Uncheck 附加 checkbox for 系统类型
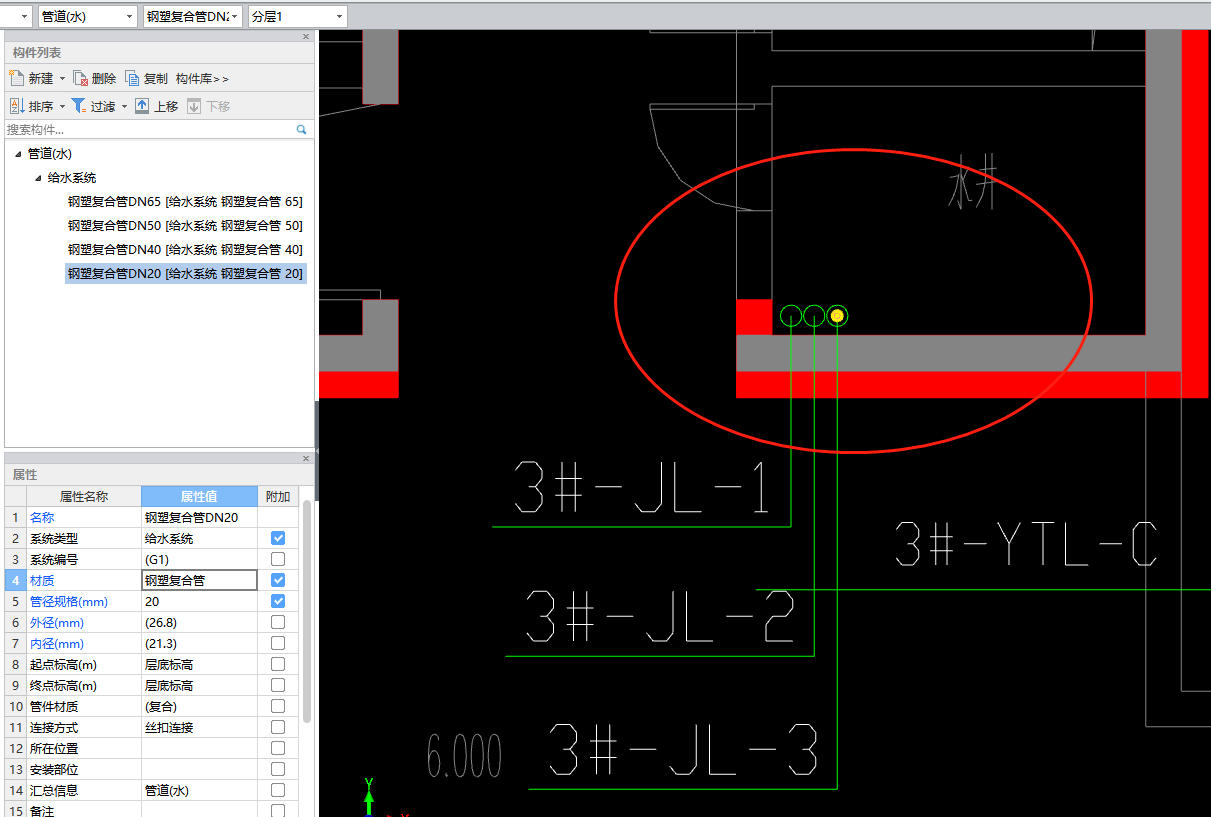 278,538
